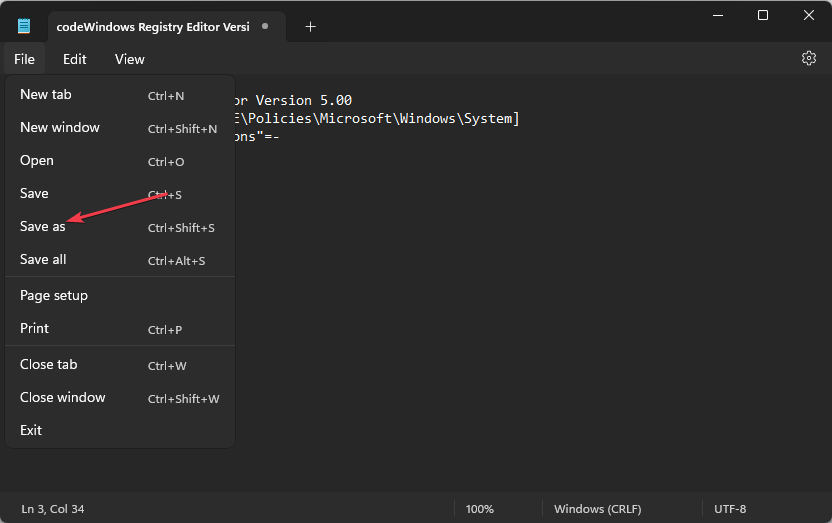The image size is (832, 523).
Task: Click the 100% zoom level indicator
Action: click(x=480, y=509)
